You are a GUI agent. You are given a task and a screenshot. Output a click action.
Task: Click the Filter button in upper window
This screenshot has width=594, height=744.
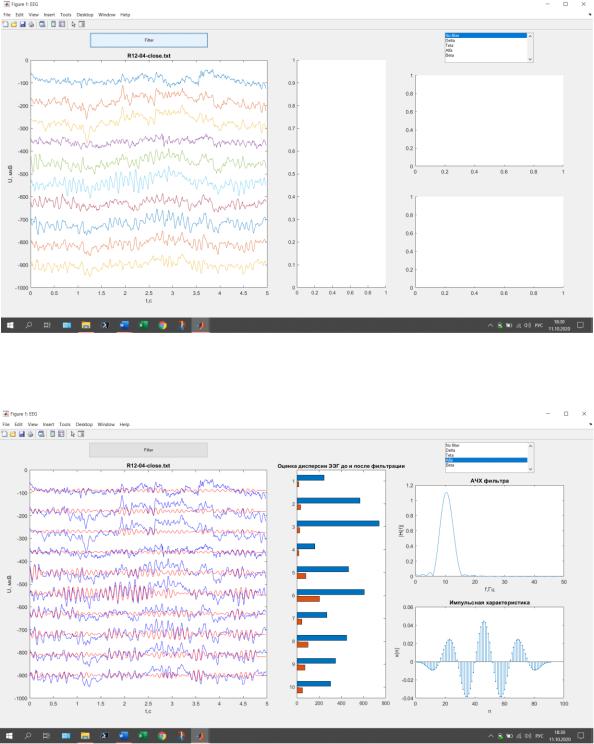coord(149,40)
